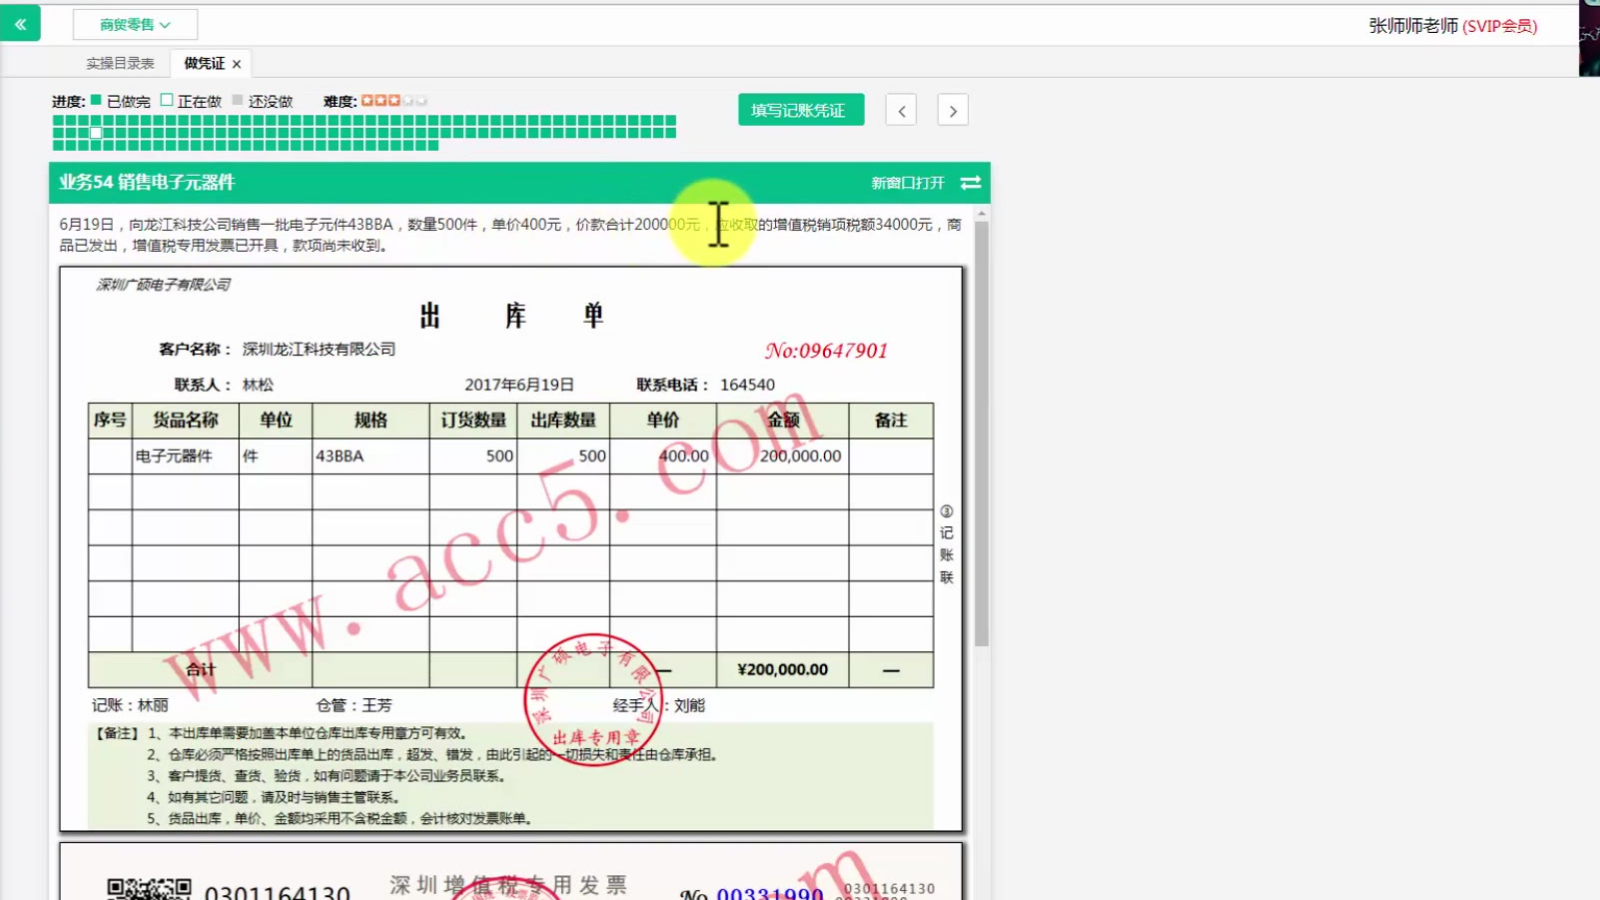Click the handler name 刘能
This screenshot has width=1600, height=900.
click(x=689, y=706)
